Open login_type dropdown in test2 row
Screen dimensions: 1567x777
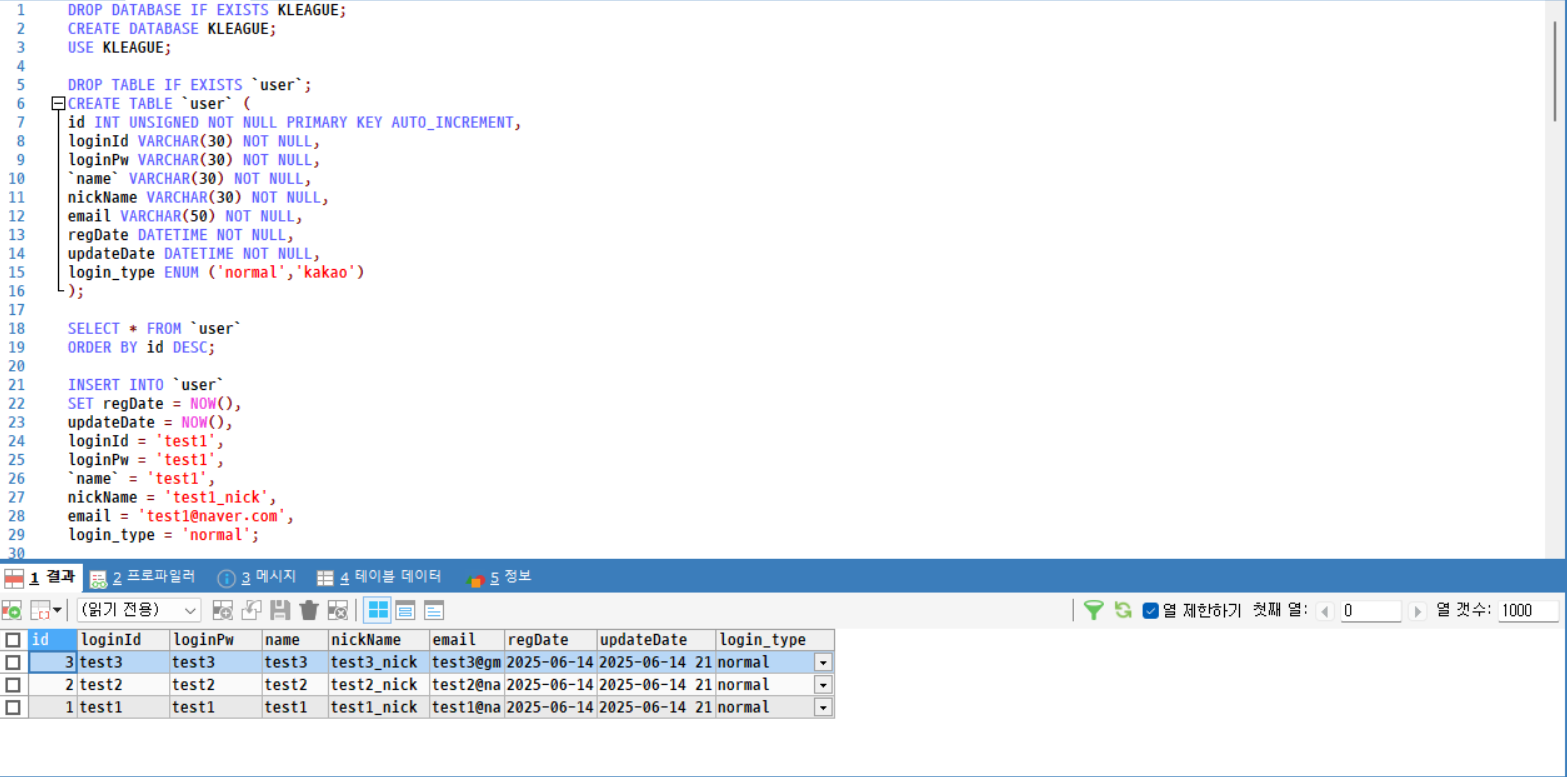tap(823, 685)
